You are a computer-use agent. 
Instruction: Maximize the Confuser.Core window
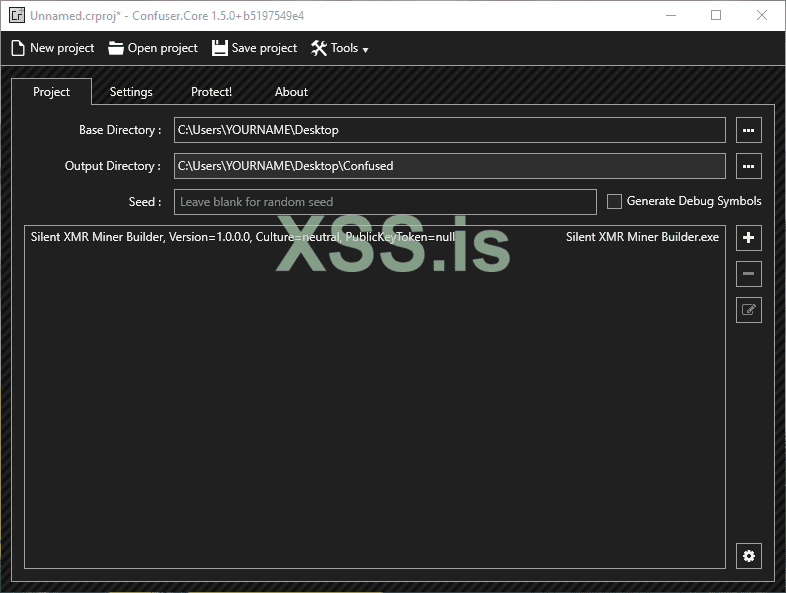point(716,16)
